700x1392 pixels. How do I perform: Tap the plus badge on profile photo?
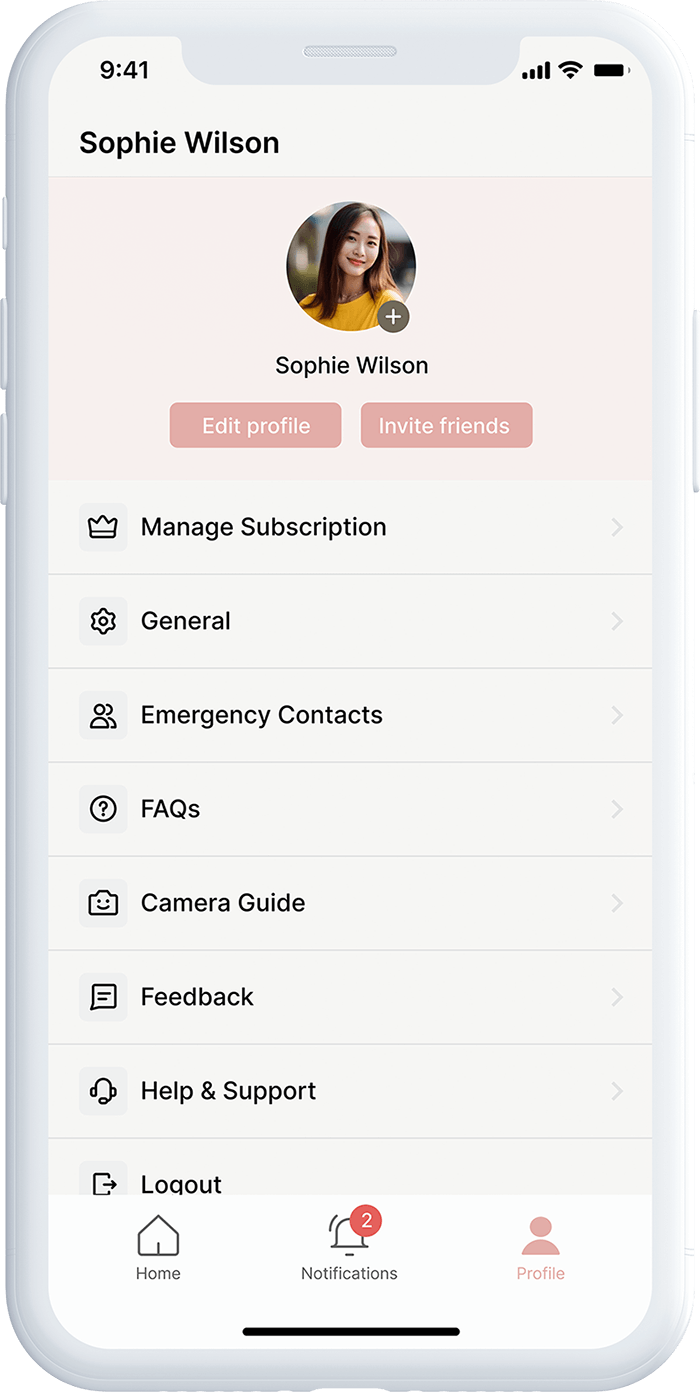[x=394, y=317]
